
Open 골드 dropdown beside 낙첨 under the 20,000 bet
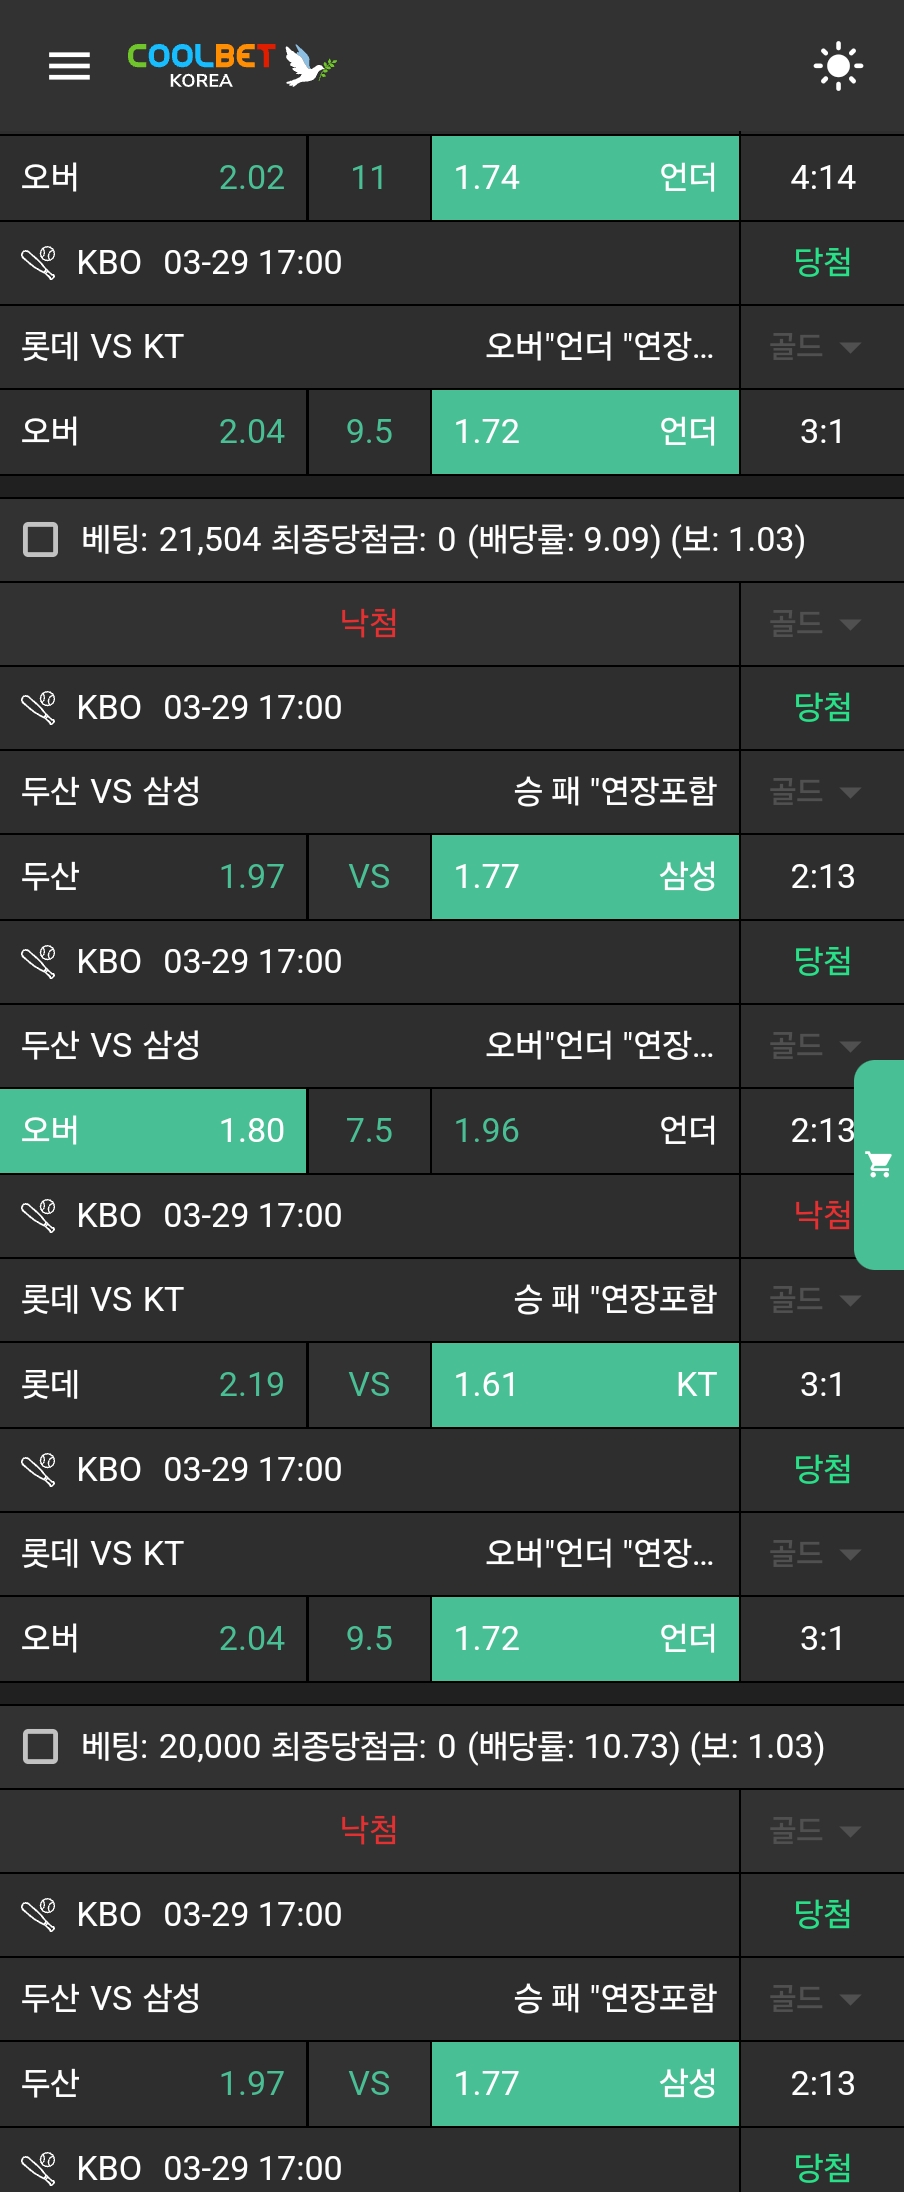pyautogui.click(x=814, y=1830)
